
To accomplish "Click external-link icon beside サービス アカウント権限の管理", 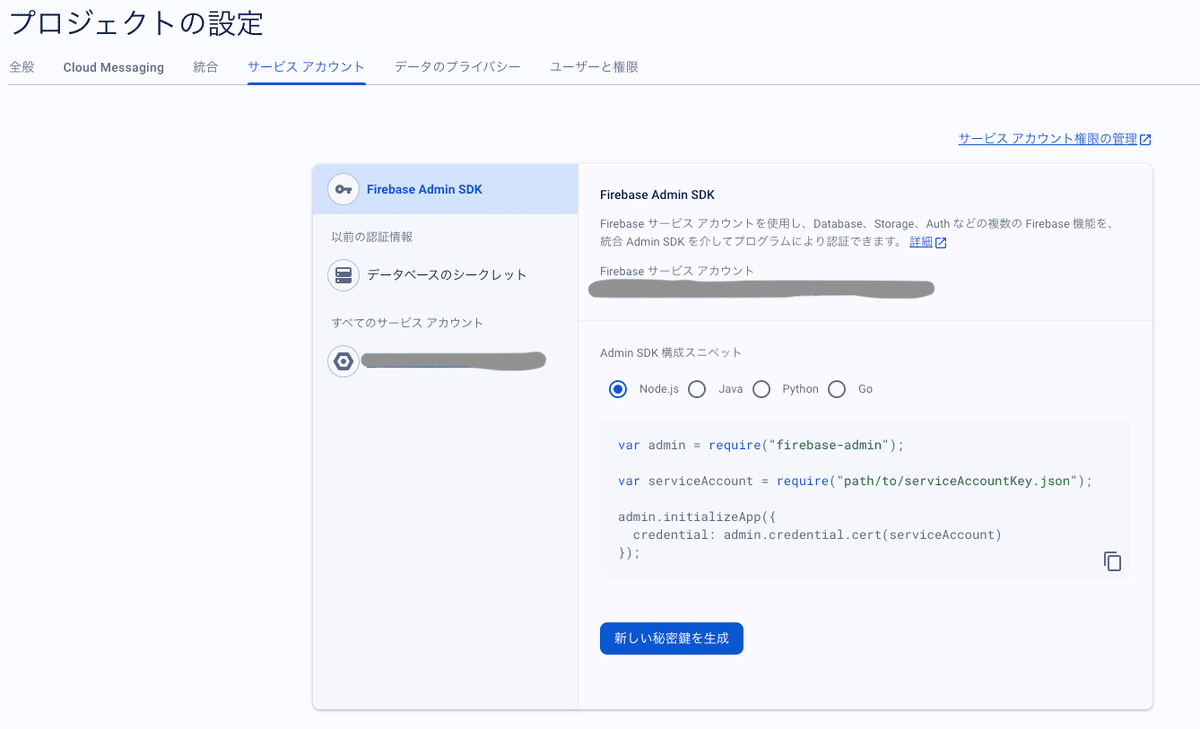I will point(1146,140).
